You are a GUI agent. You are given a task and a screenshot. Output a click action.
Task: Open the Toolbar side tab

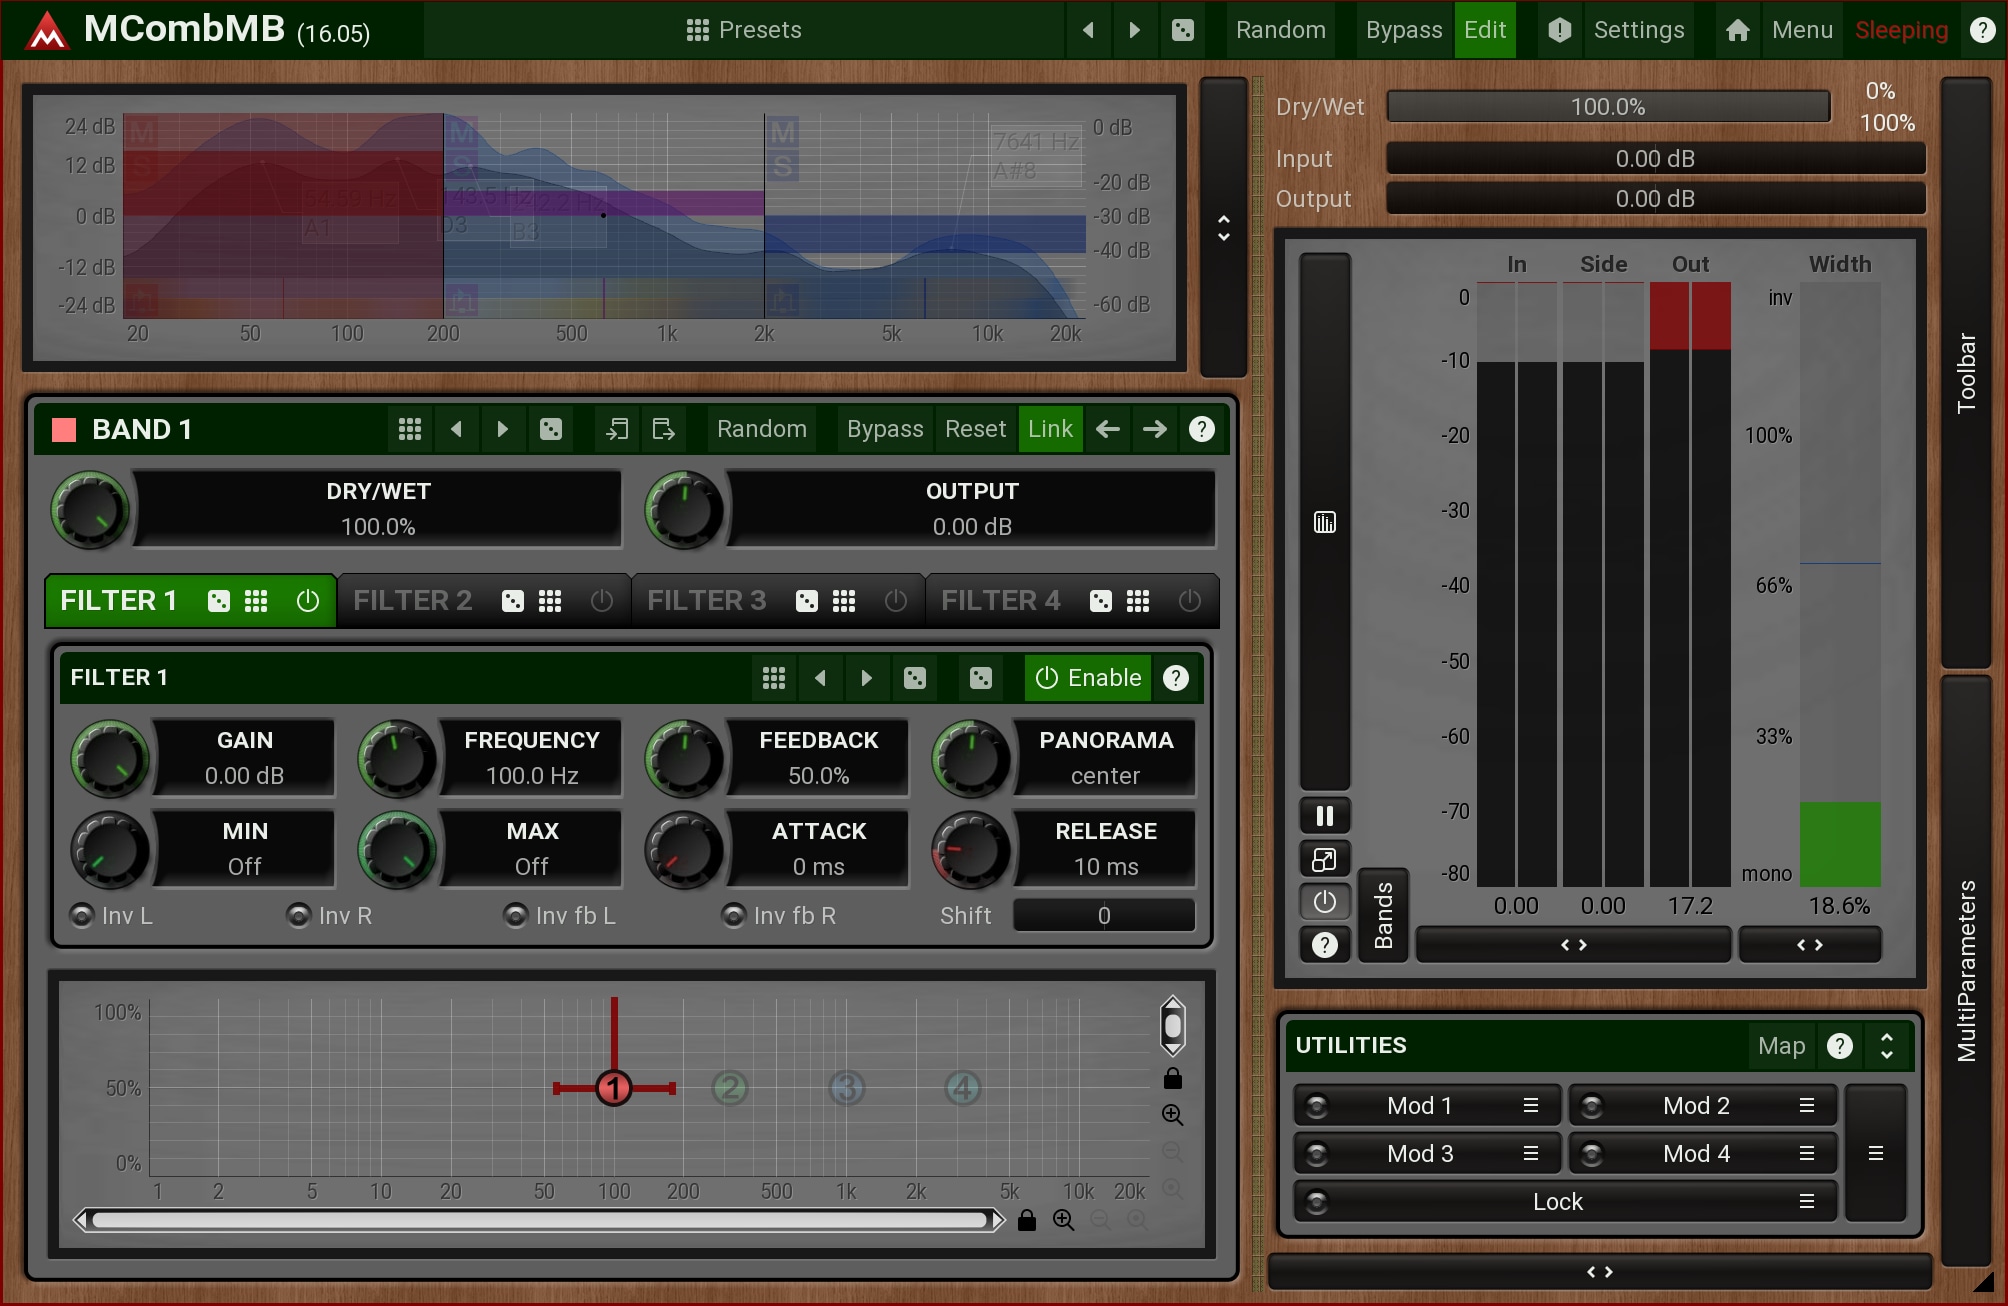tap(1966, 372)
